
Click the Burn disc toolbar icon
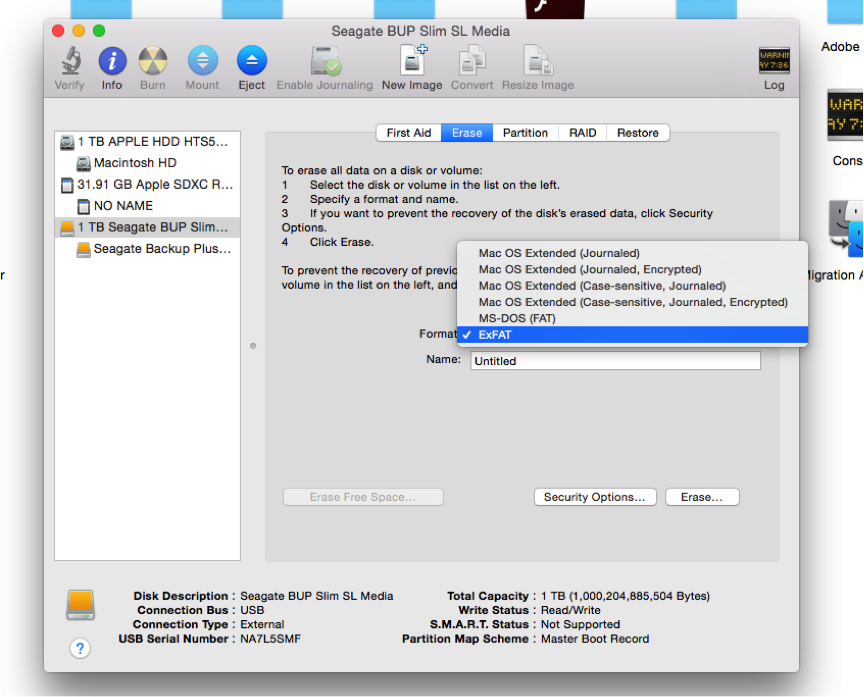click(153, 60)
